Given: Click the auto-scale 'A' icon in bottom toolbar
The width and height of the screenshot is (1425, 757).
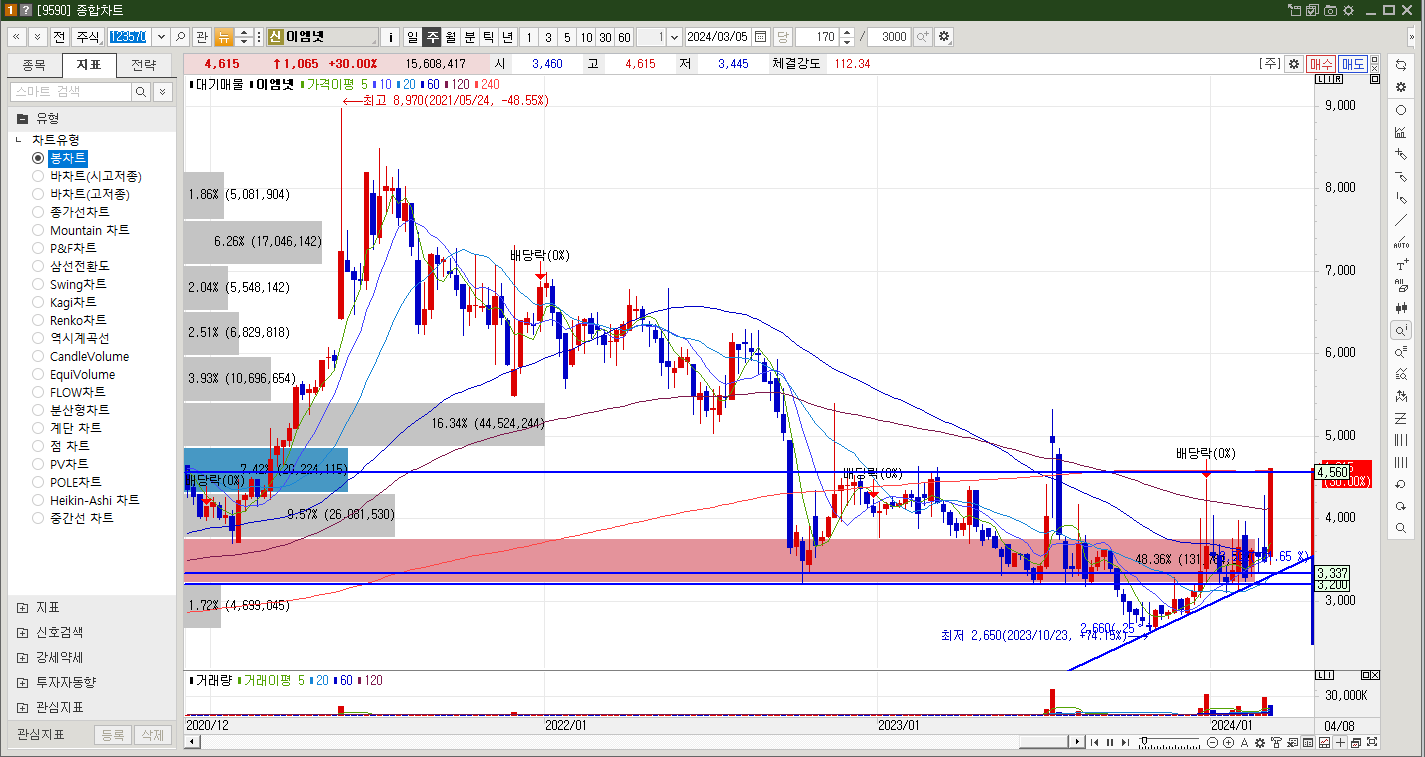Looking at the screenshot, I should coord(1244,743).
